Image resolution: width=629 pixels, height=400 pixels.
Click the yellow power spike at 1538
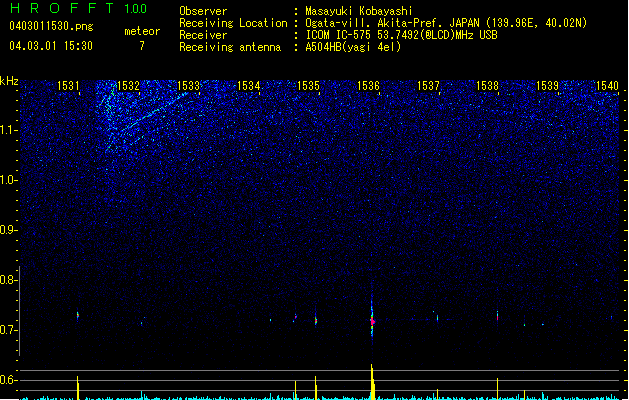coord(497,389)
